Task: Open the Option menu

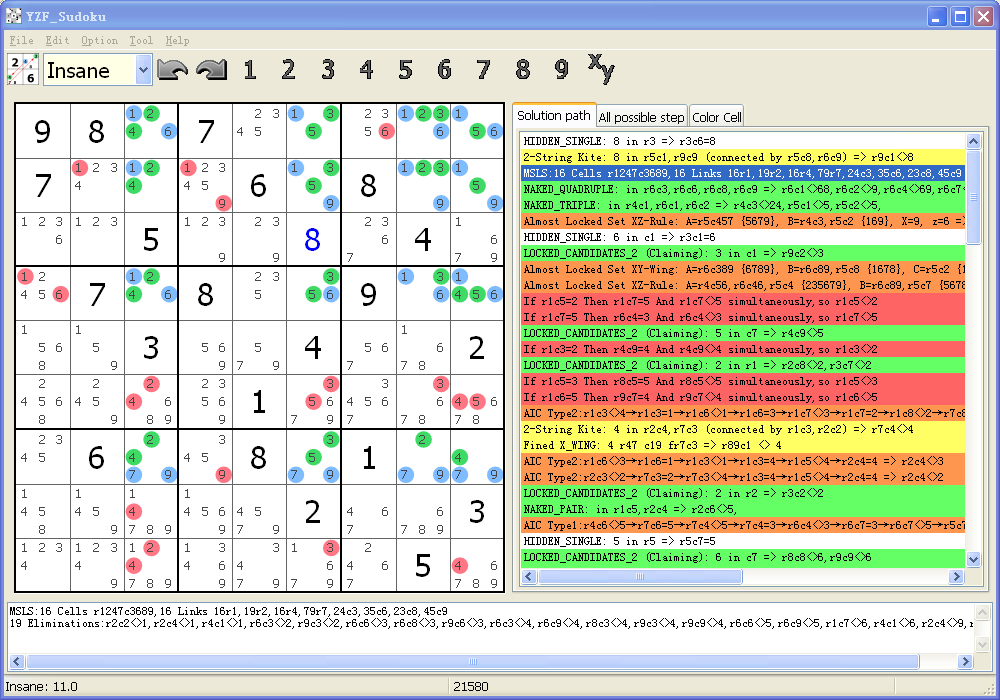Action: point(99,40)
